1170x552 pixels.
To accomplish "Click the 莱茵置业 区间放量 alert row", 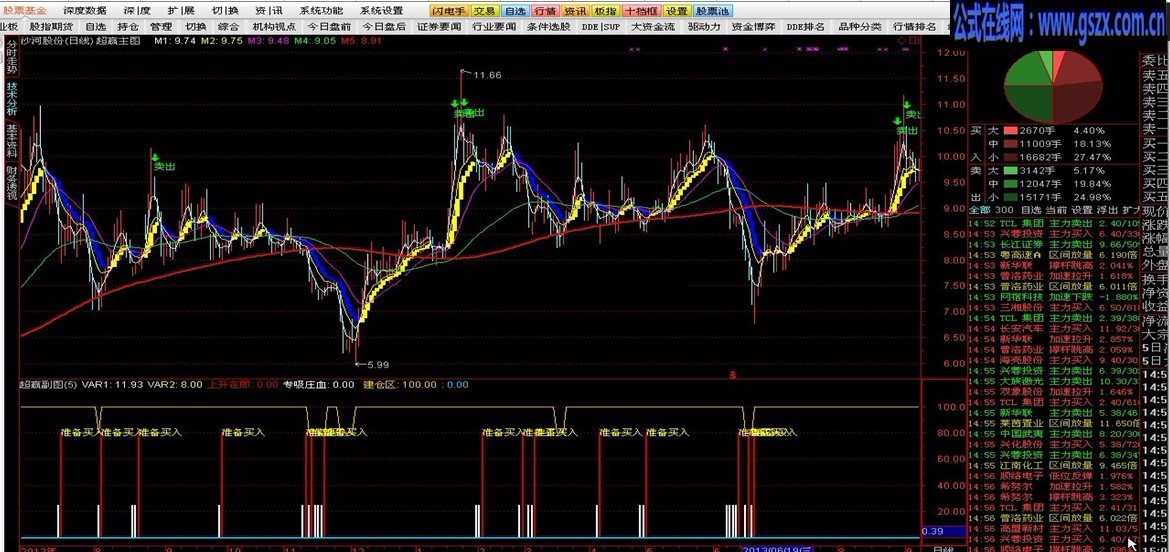I will coord(1054,424).
